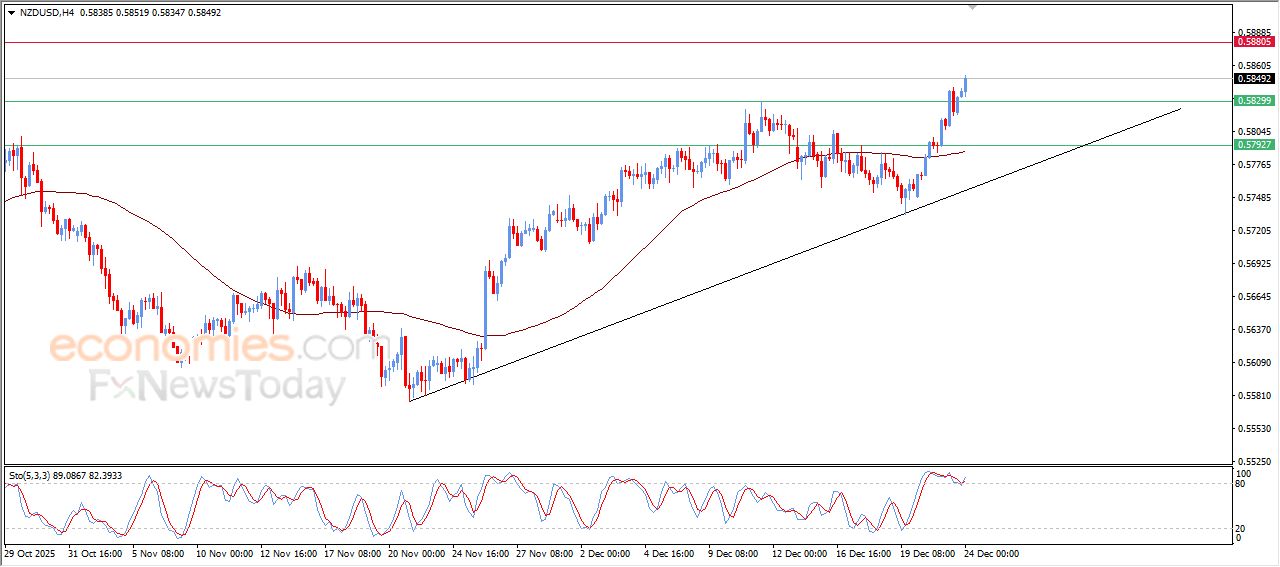Click the 24 Dec 00:00 date label
The image size is (1280, 567).
click(990, 553)
